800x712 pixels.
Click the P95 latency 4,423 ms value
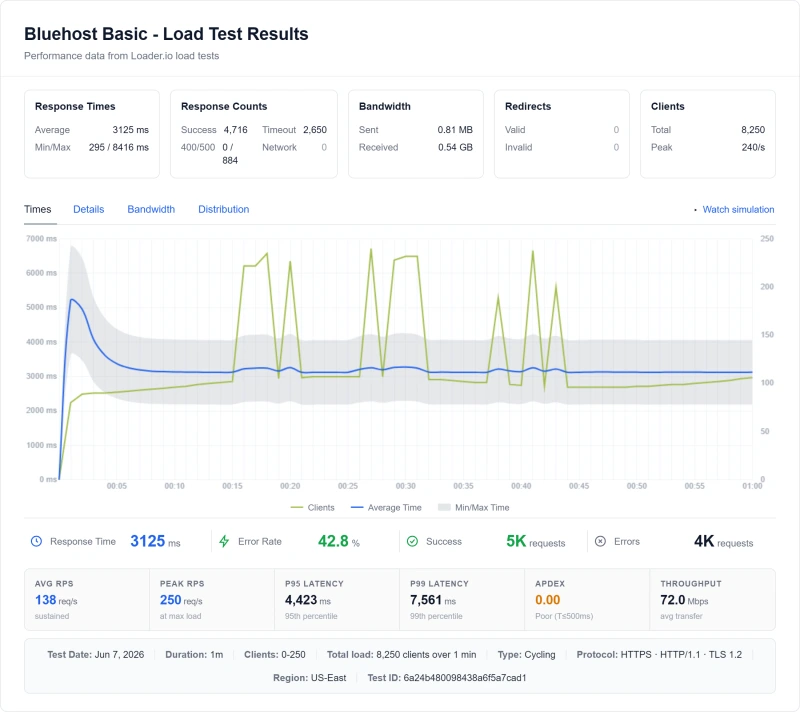(x=308, y=600)
